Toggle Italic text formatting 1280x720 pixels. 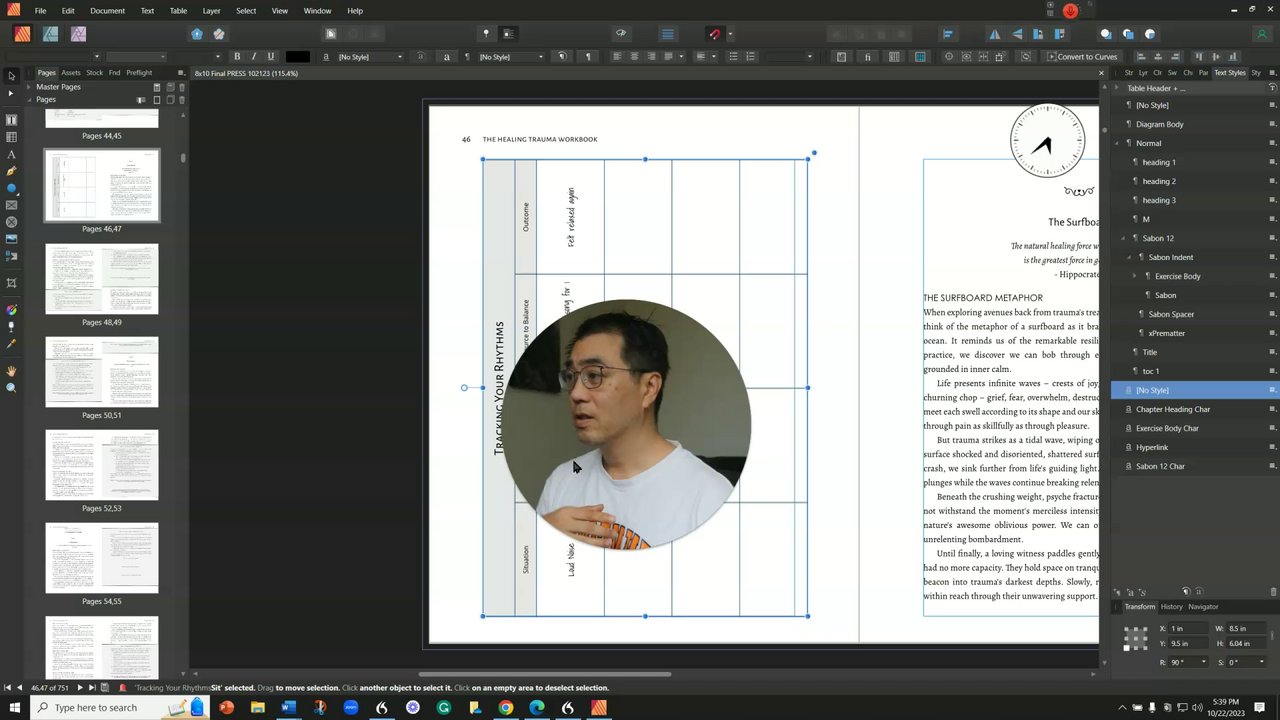point(253,57)
